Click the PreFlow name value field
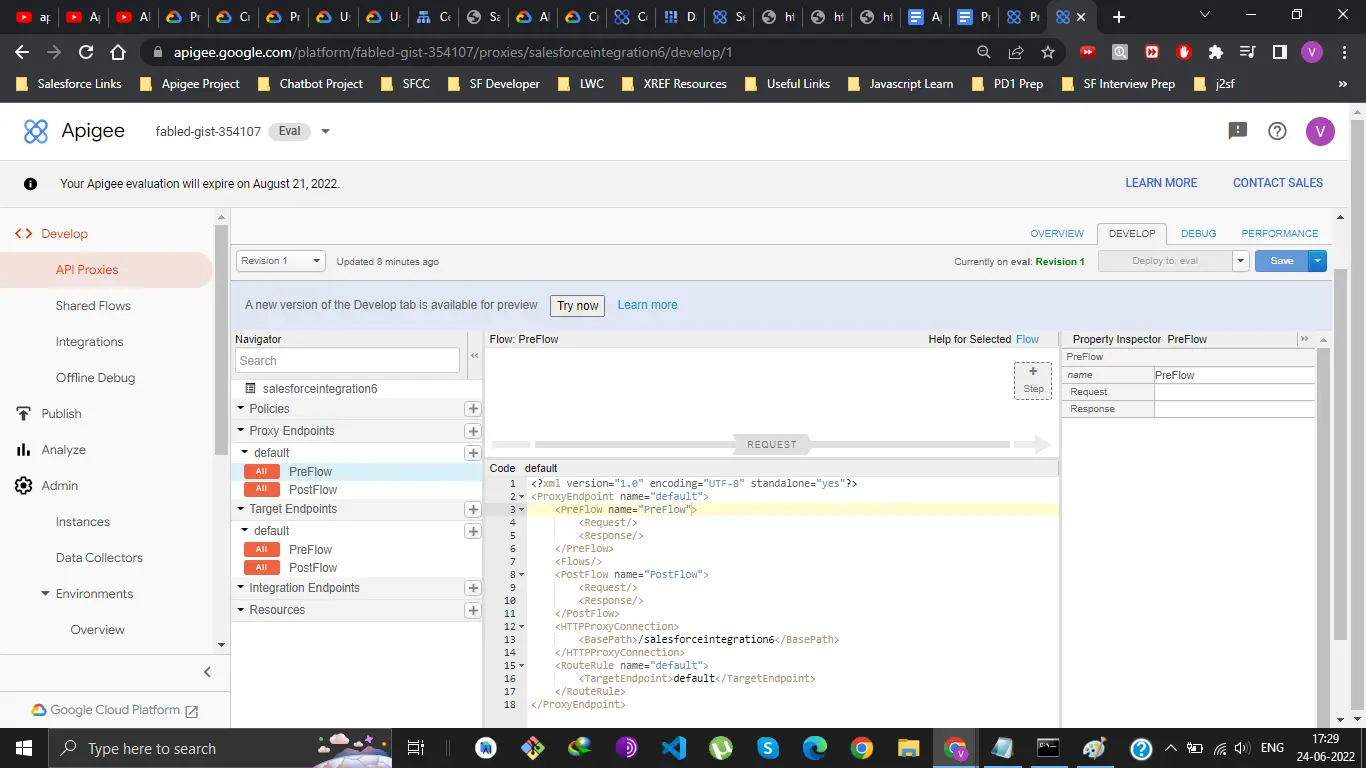This screenshot has width=1366, height=768. pyautogui.click(x=1234, y=375)
